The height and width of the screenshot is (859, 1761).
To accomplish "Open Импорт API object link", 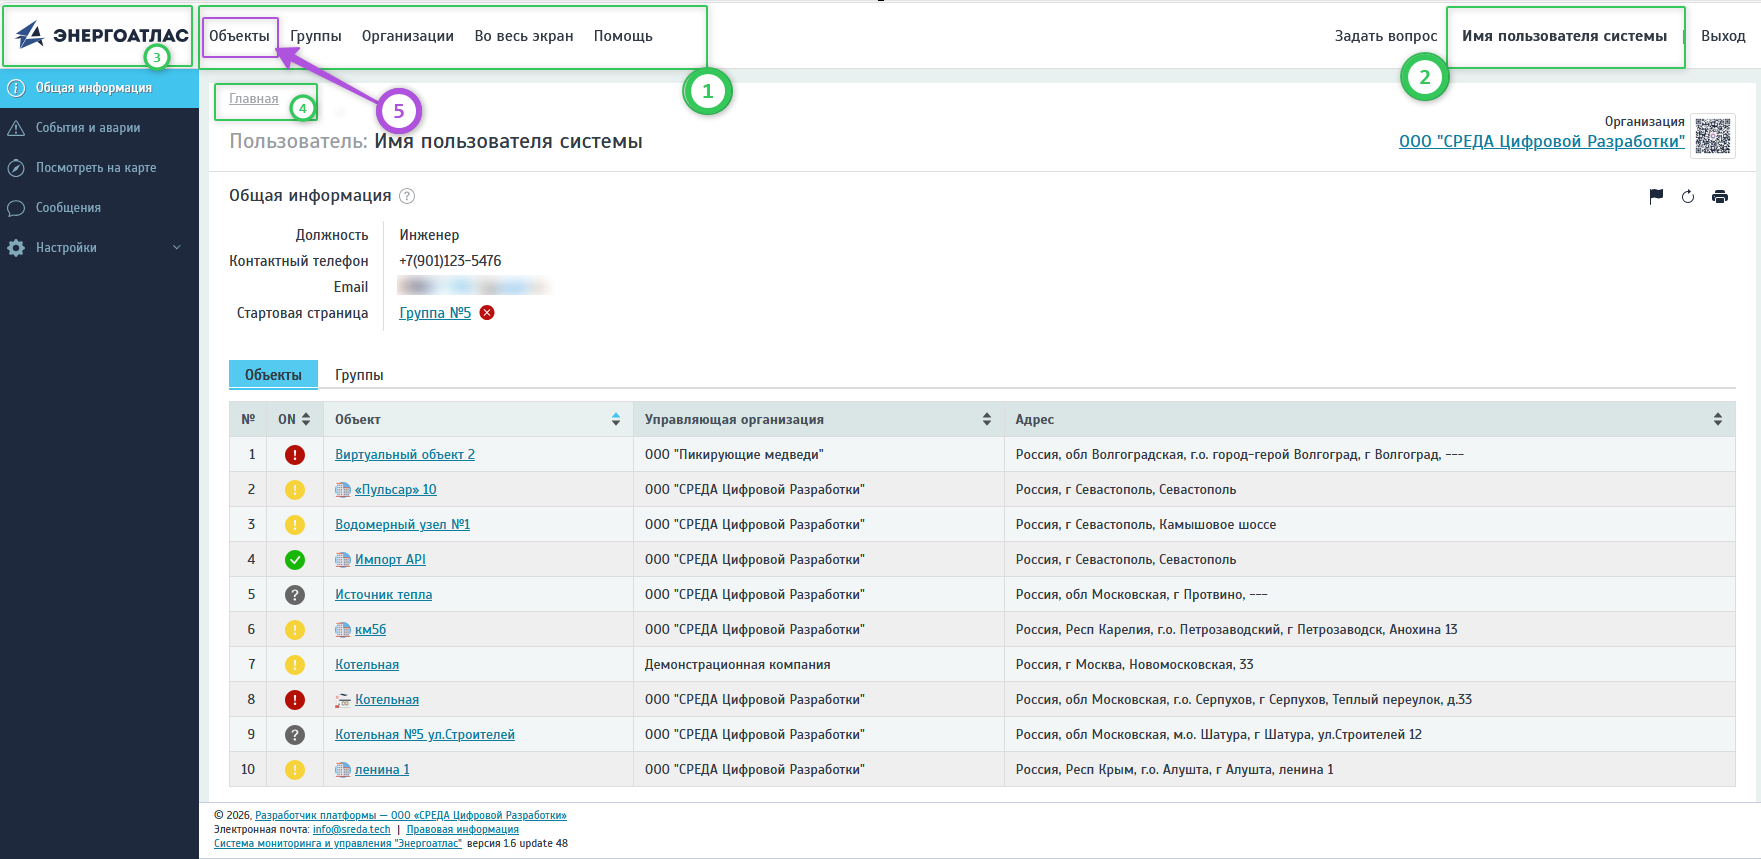I will click(x=390, y=560).
